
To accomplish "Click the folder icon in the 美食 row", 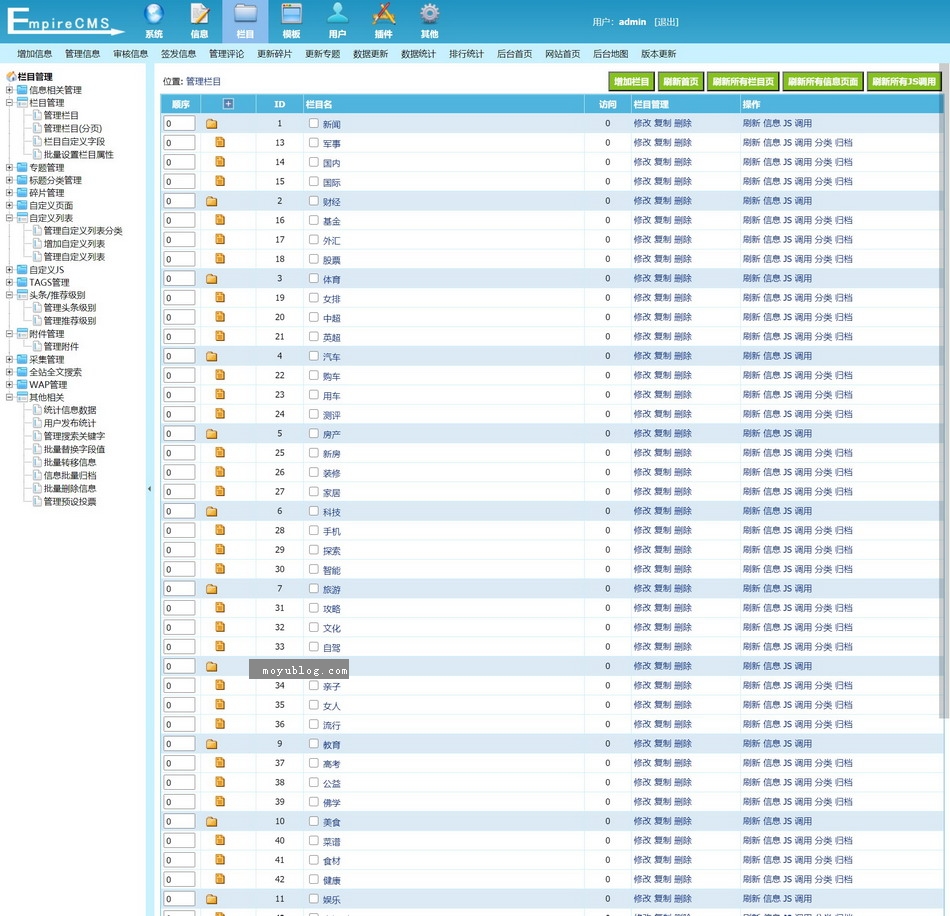I will [x=211, y=821].
